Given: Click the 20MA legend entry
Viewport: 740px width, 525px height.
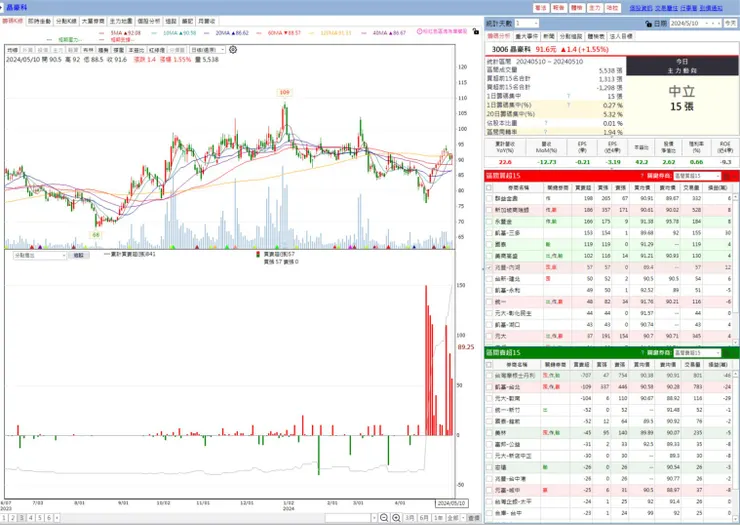Looking at the screenshot, I should pyautogui.click(x=227, y=33).
